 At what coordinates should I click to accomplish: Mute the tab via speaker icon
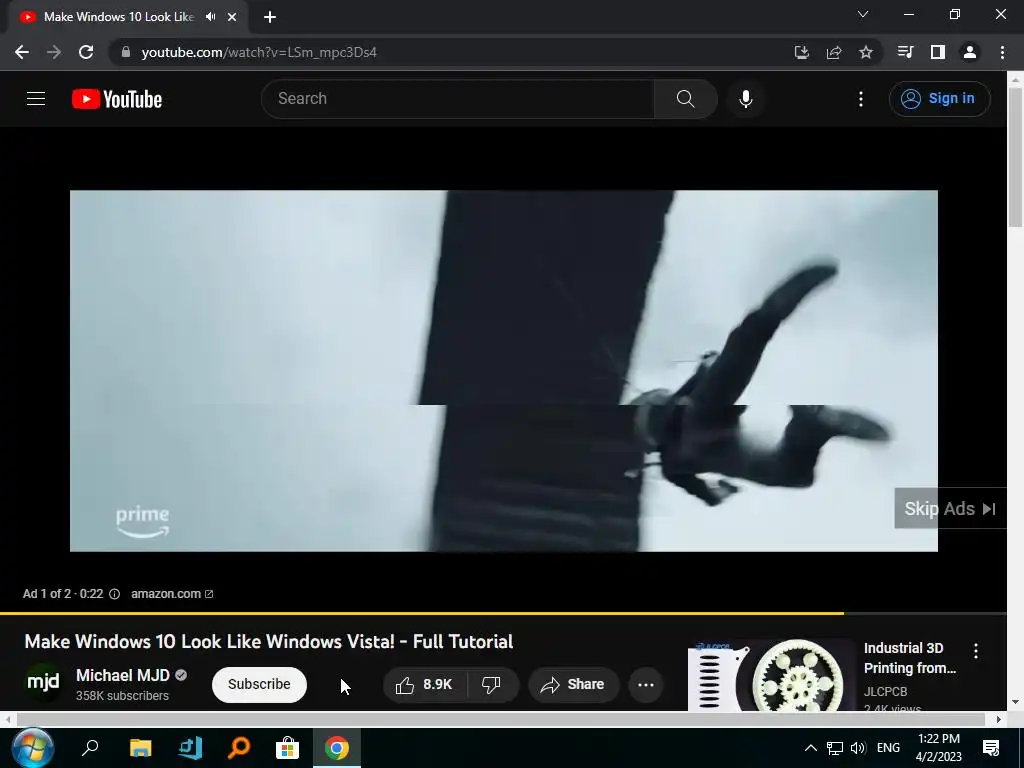coord(210,17)
